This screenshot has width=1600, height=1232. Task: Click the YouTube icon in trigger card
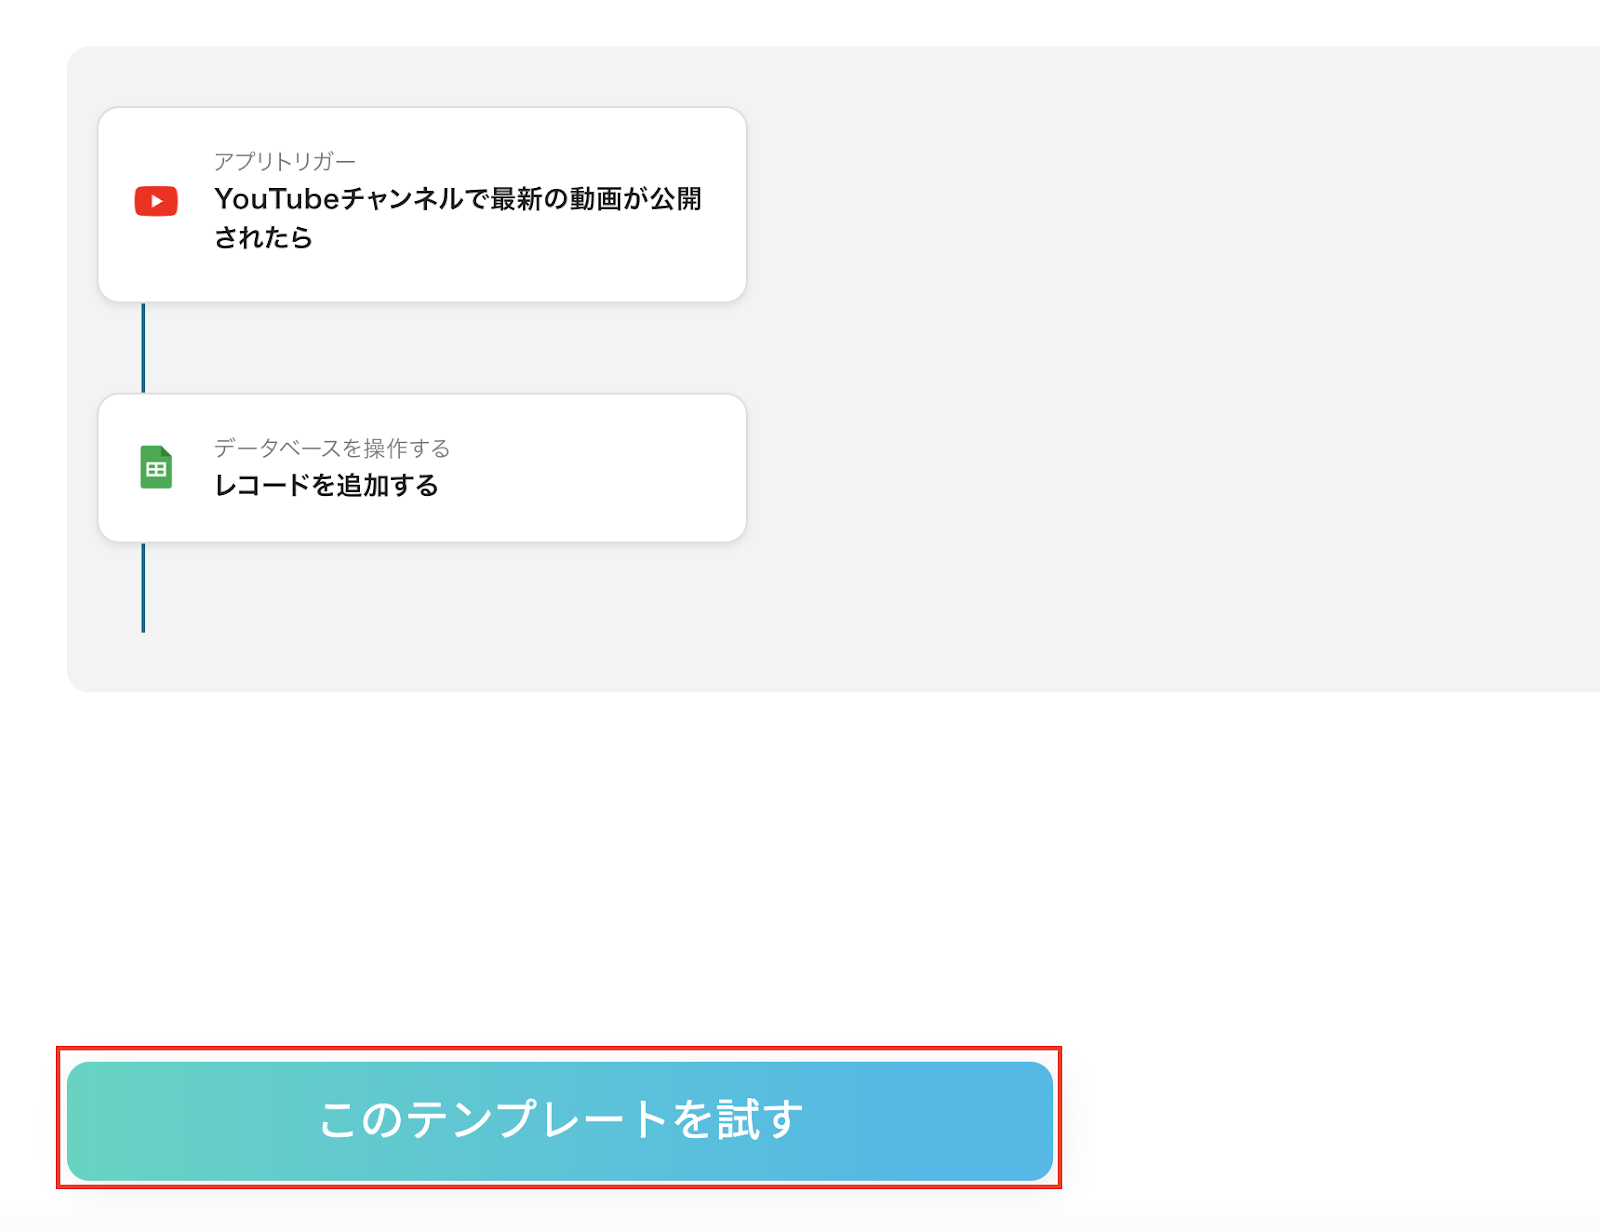(x=156, y=201)
